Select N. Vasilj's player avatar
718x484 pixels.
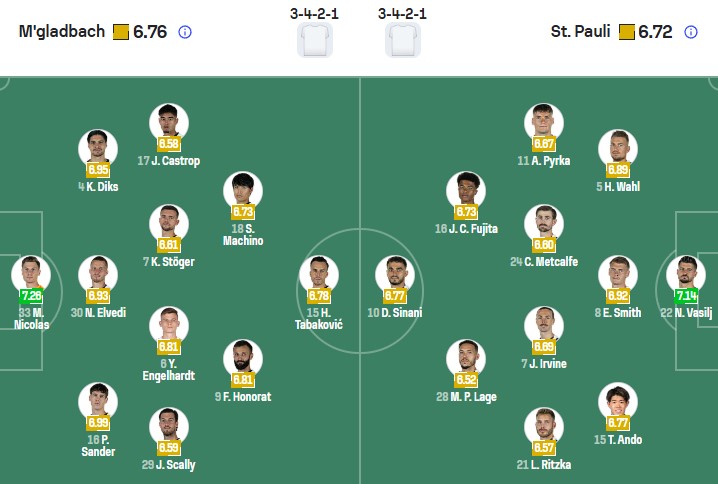pos(687,274)
